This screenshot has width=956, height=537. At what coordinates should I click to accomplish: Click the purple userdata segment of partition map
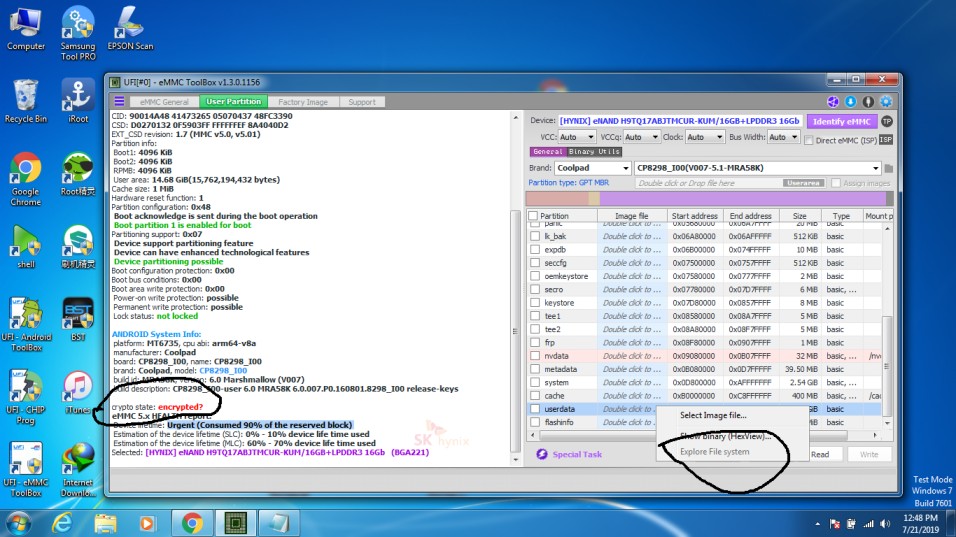click(743, 199)
